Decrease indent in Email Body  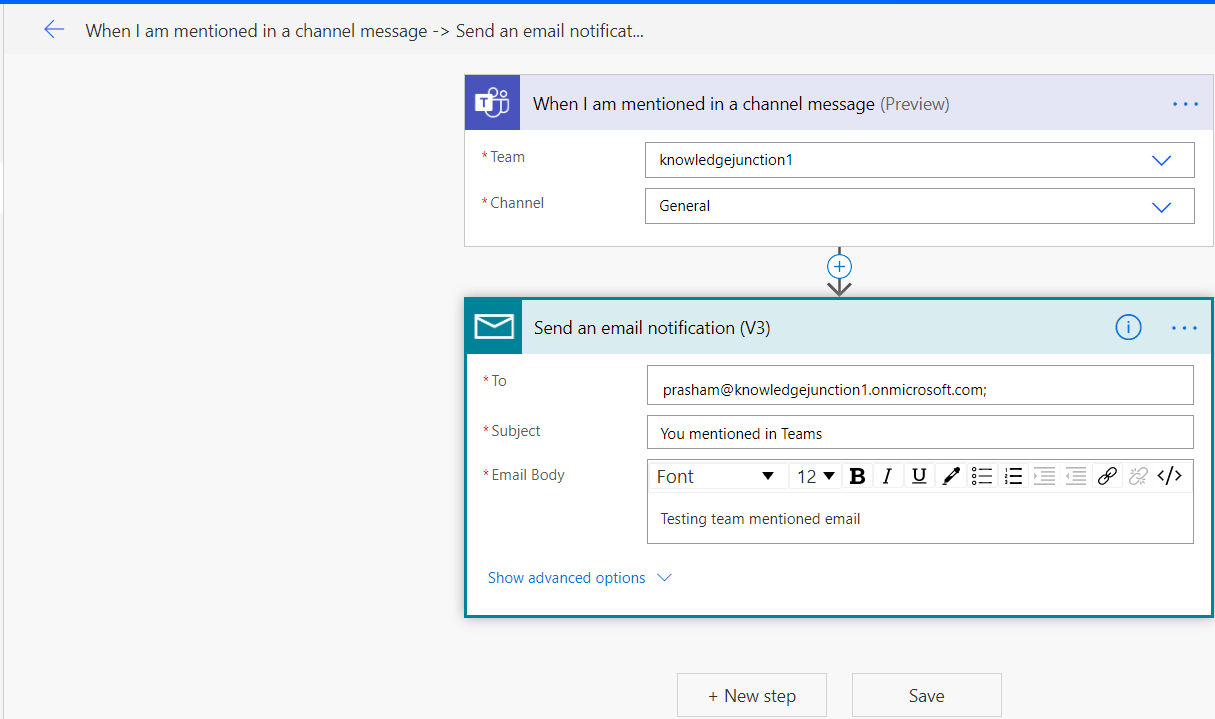click(1075, 476)
